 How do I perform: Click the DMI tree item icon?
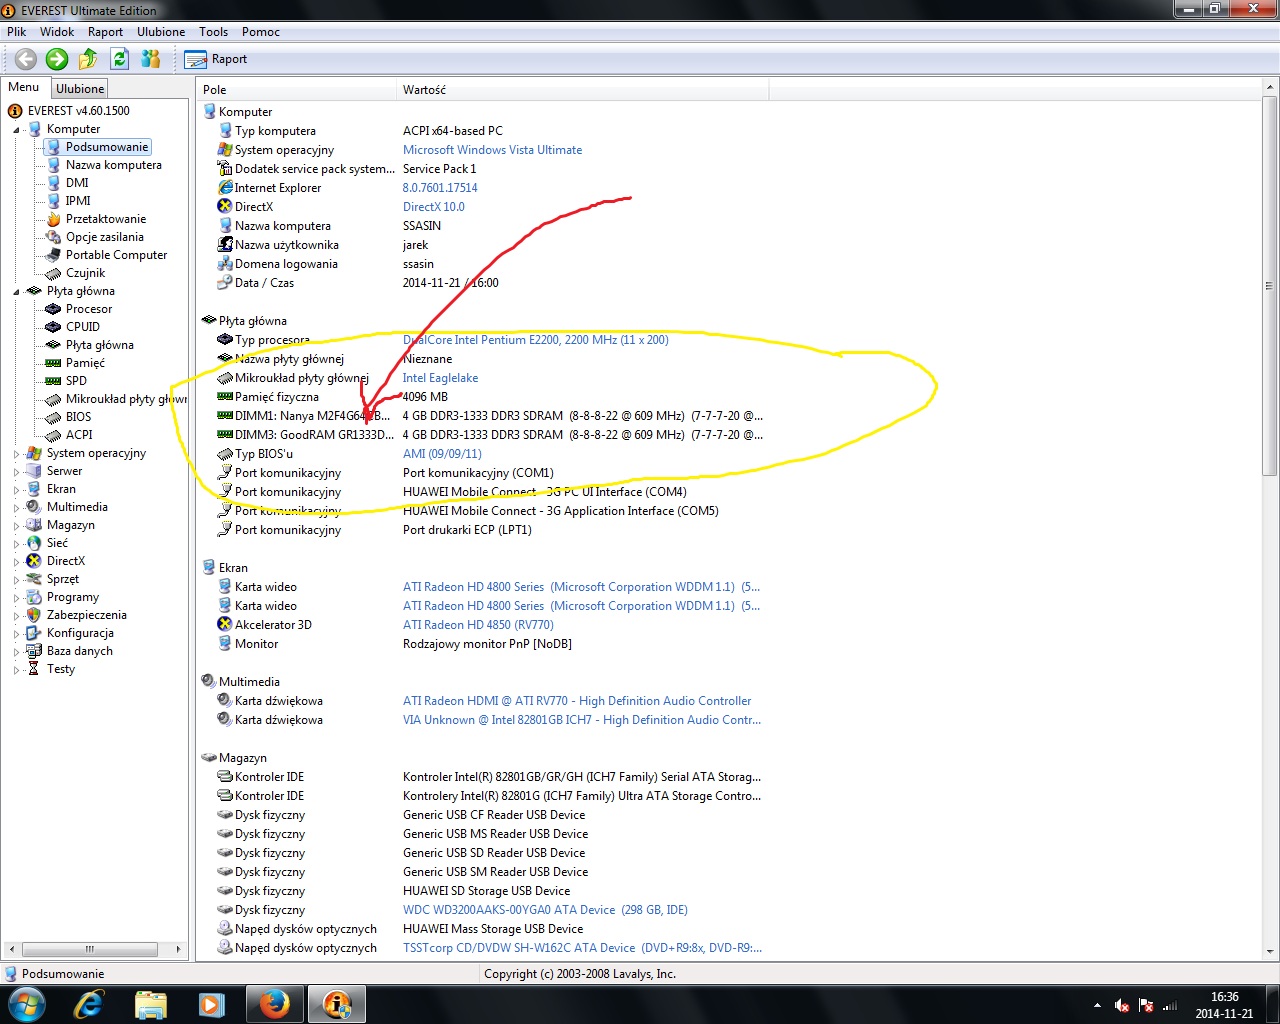(53, 183)
